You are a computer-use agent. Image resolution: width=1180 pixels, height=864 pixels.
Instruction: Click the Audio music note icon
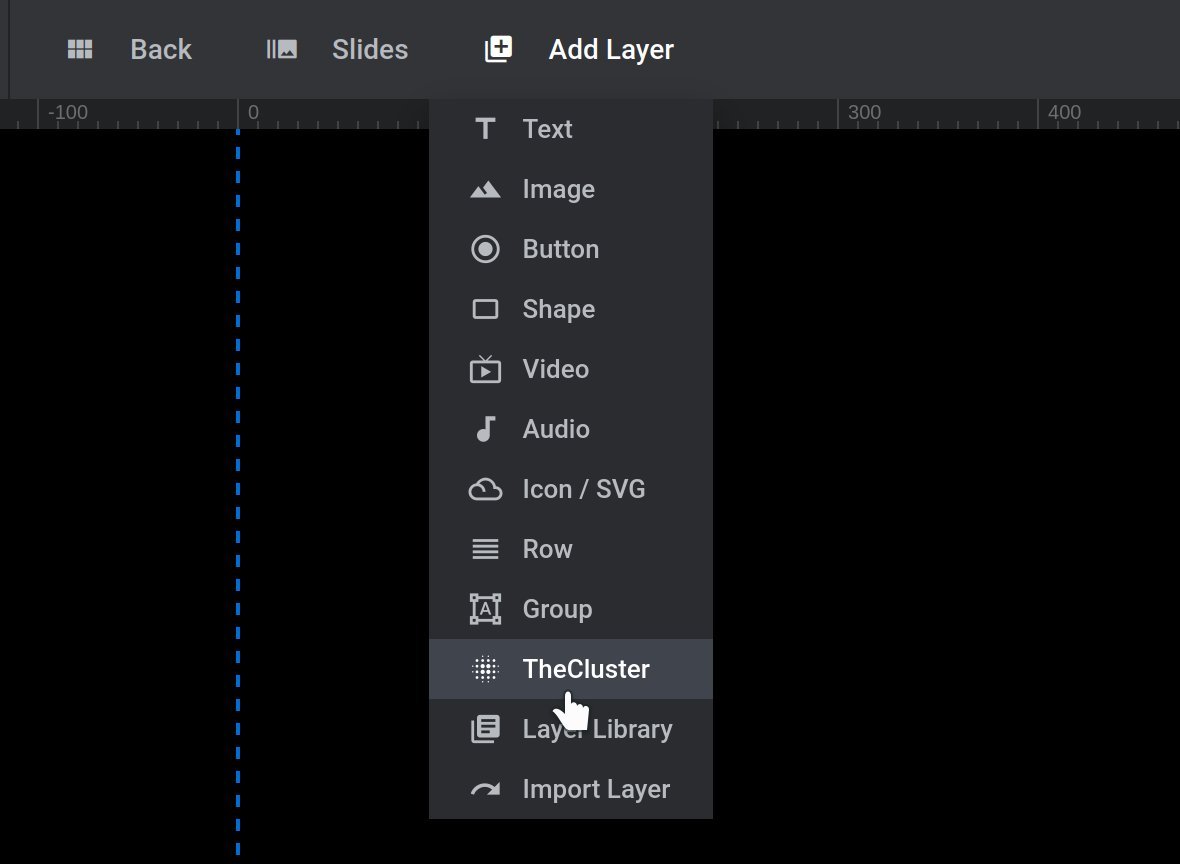click(485, 429)
